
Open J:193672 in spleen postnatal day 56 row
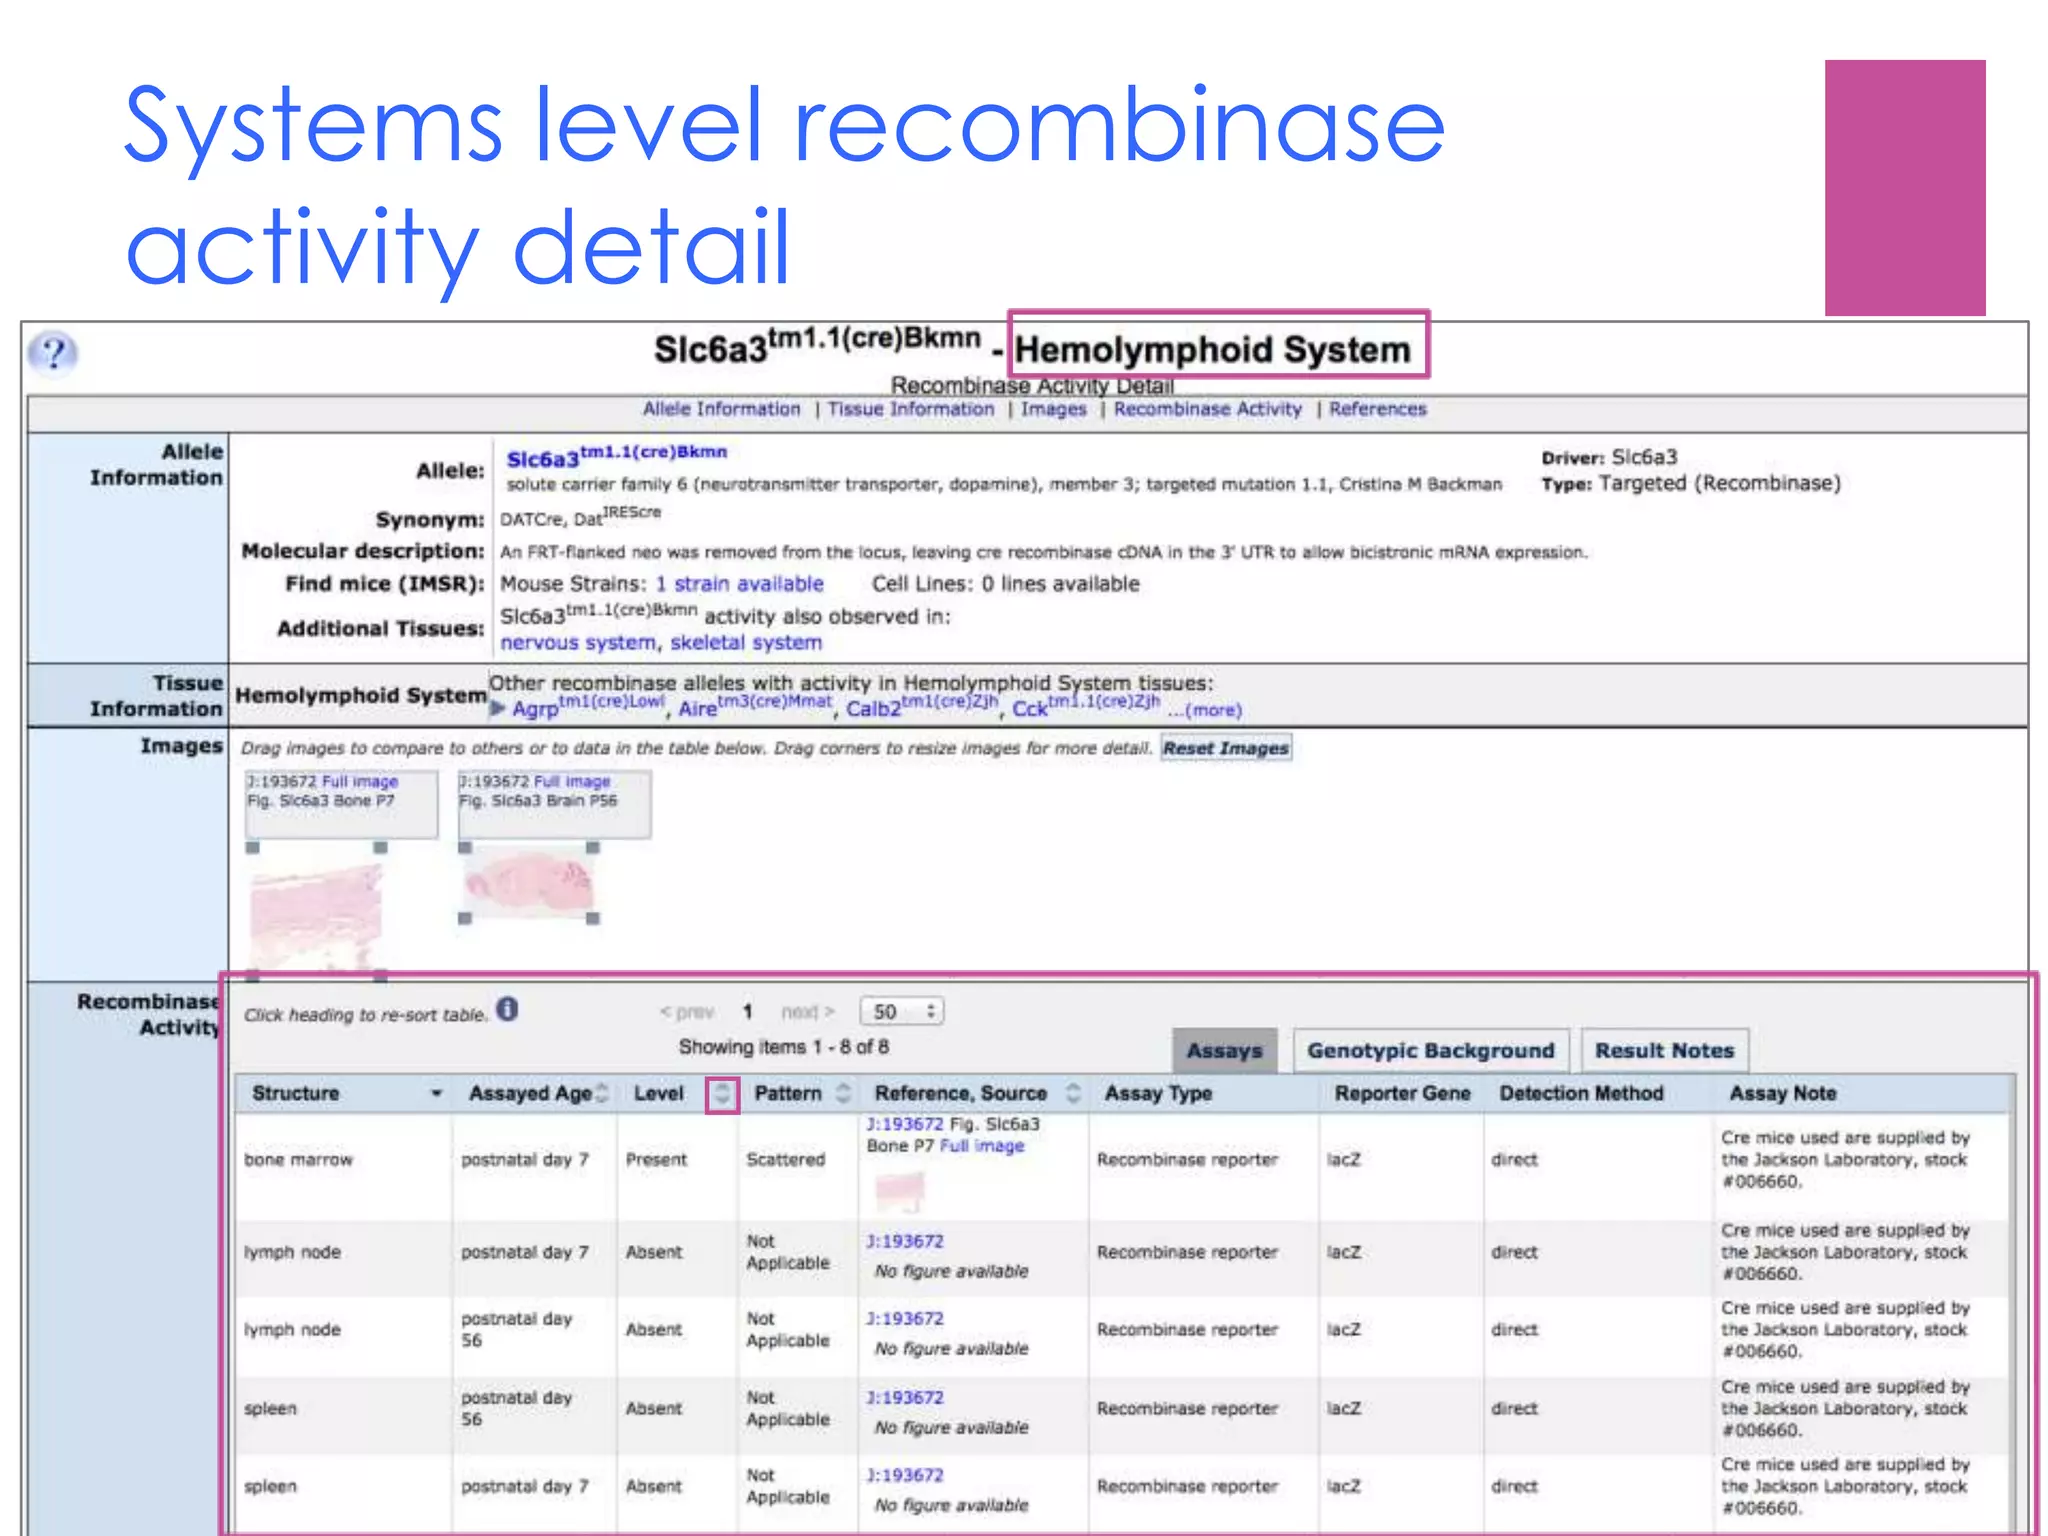tap(904, 1398)
